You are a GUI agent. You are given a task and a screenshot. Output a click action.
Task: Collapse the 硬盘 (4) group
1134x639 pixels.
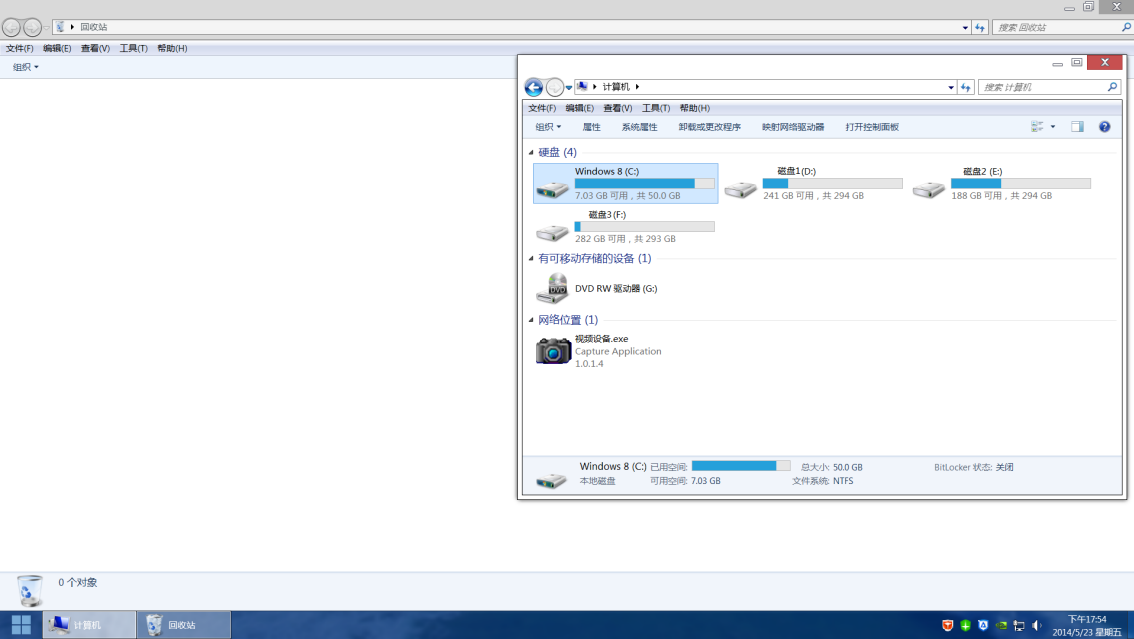click(531, 153)
